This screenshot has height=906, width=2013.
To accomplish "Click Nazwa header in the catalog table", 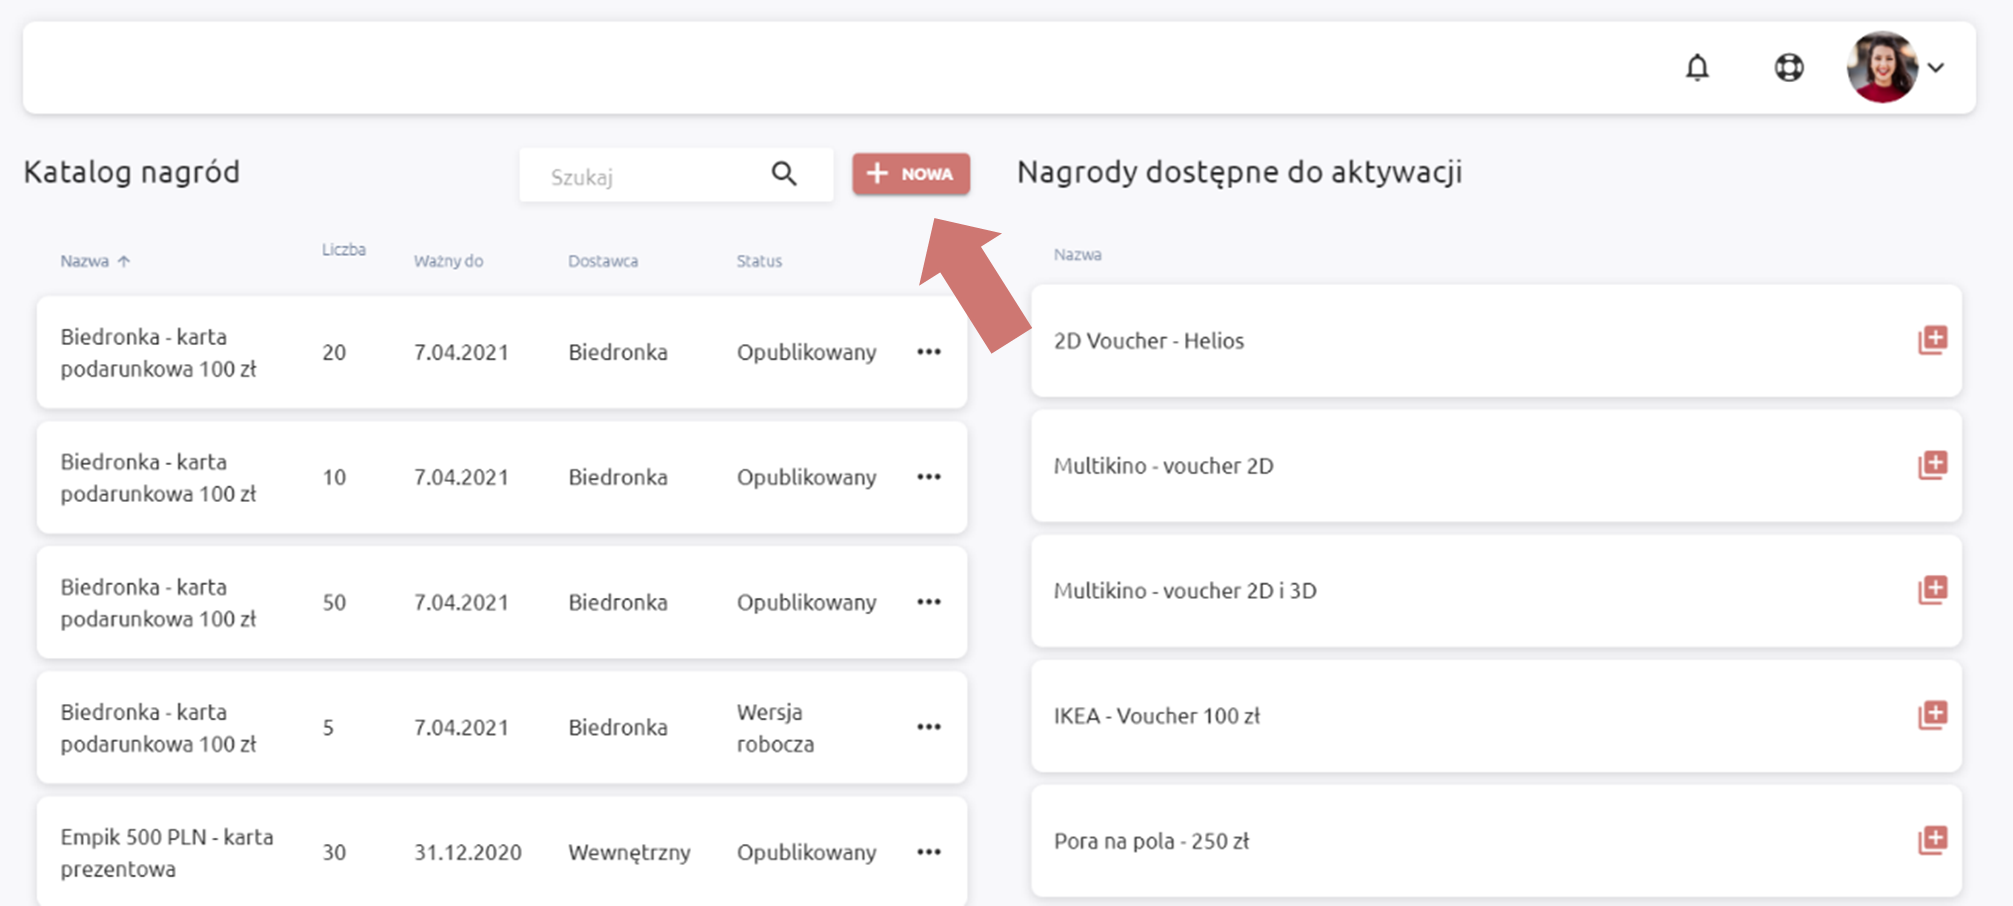I will tap(84, 261).
